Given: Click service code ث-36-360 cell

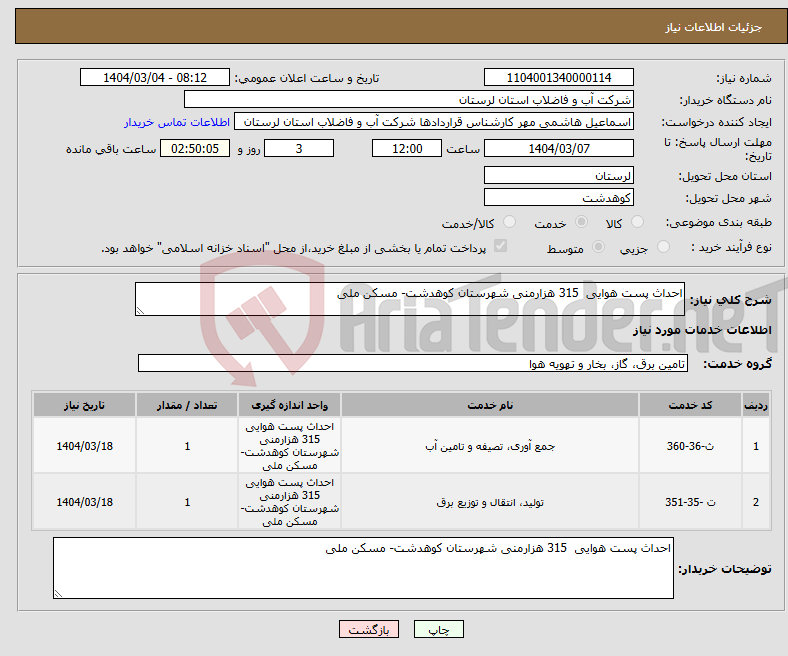Looking at the screenshot, I should pyautogui.click(x=691, y=446).
